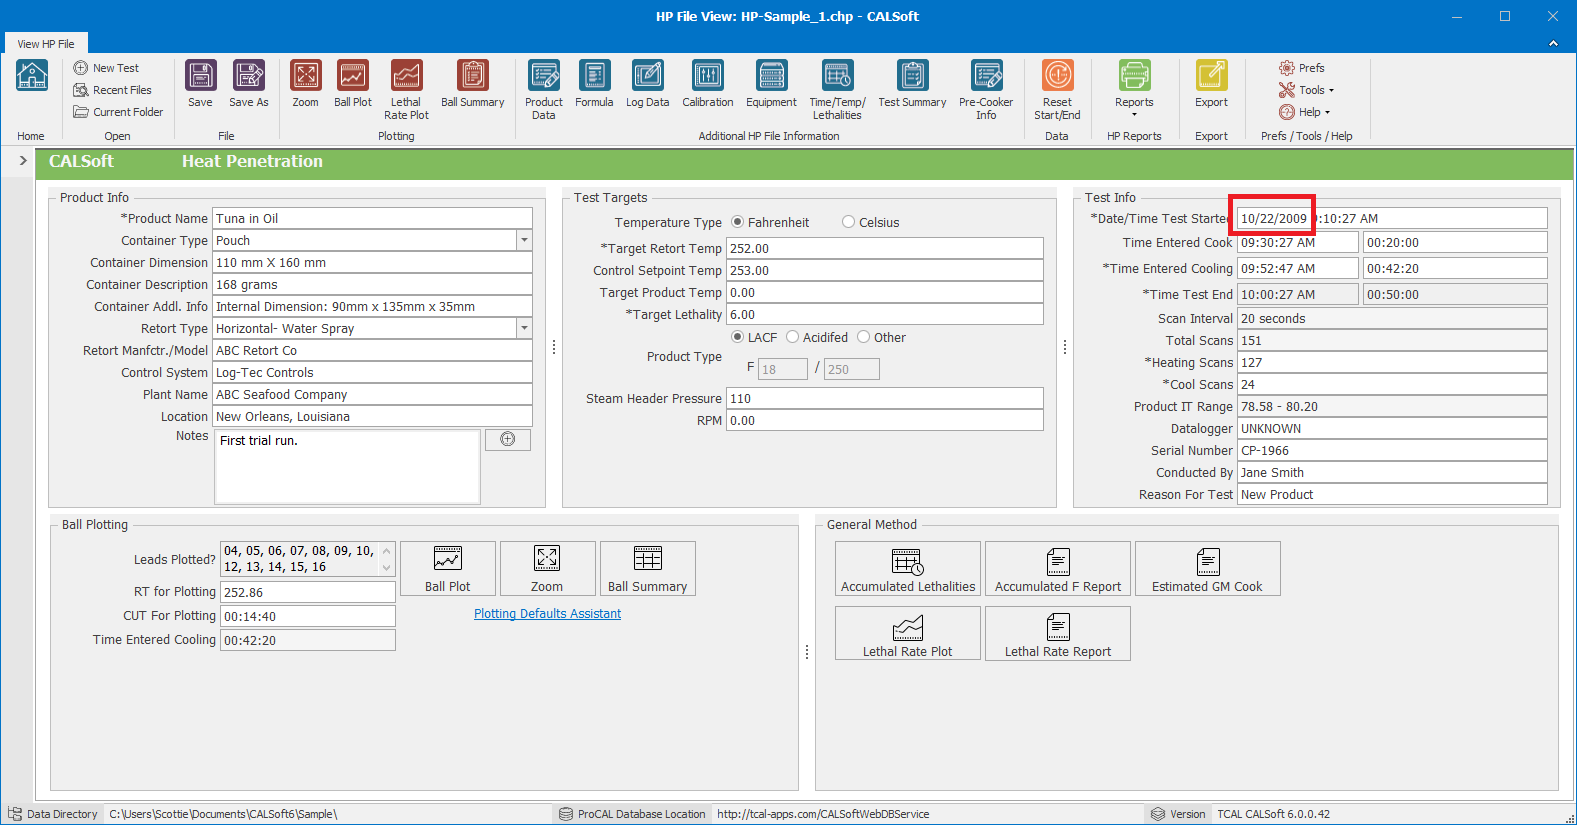Click the Reason For Test field
This screenshot has width=1577, height=825.
(x=1392, y=494)
